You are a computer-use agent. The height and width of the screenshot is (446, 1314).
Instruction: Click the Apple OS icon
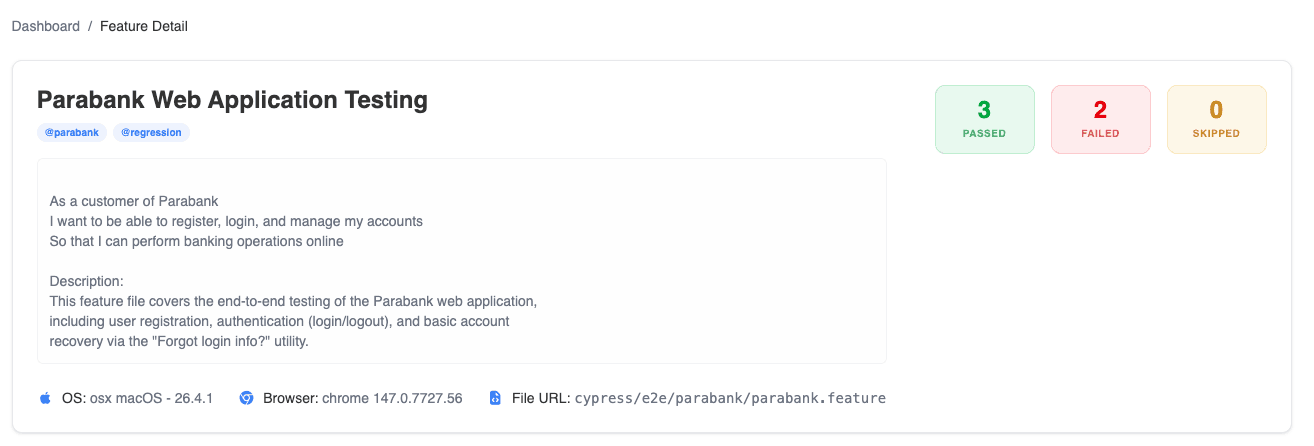click(x=45, y=398)
